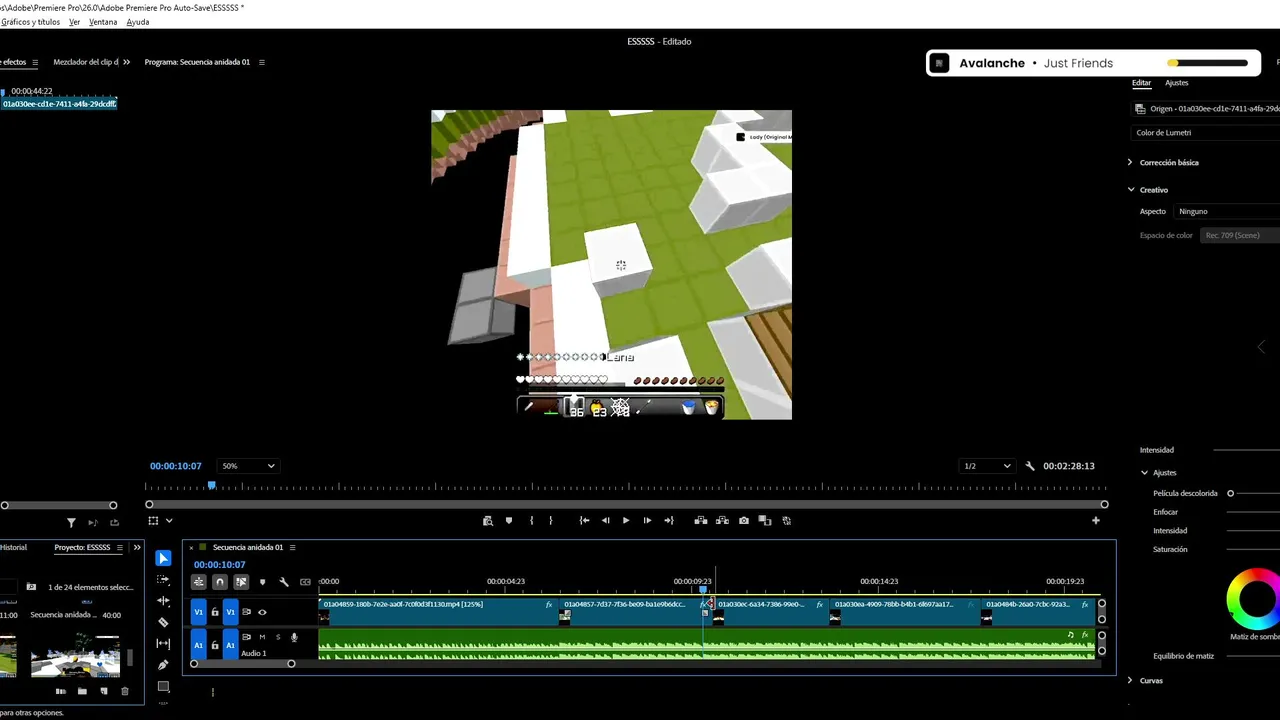This screenshot has height=720, width=1280.
Task: Switch to the Historial tab
Action: 14,548
